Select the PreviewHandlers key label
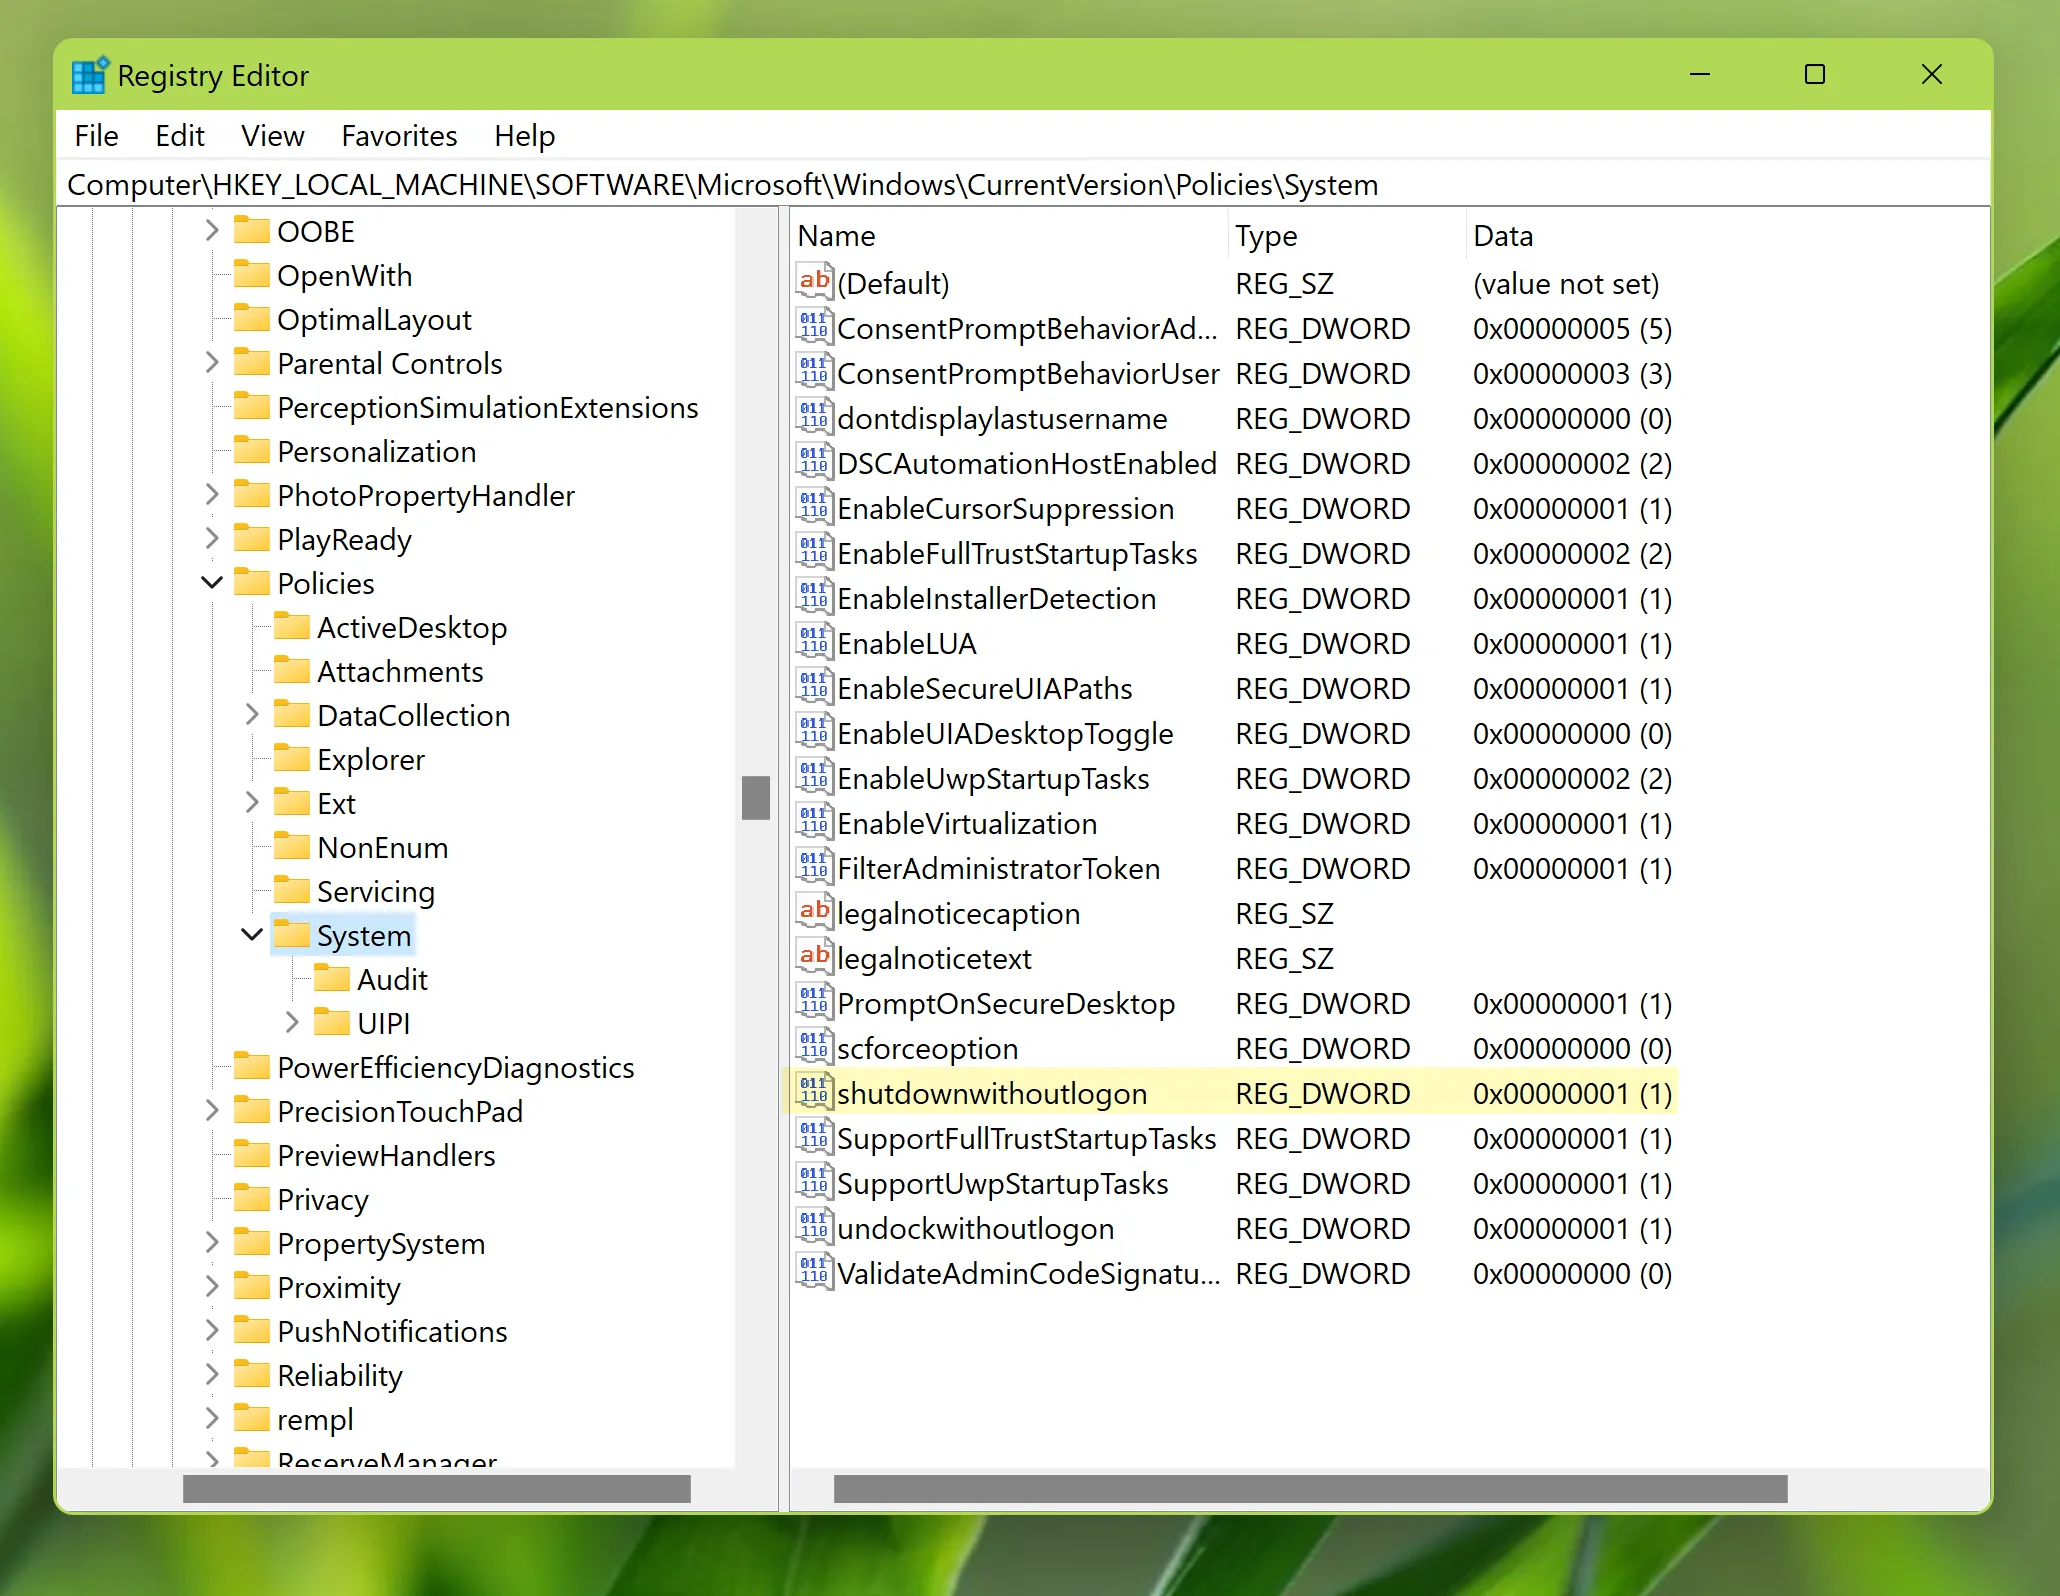Screen dimensions: 2060x1596 pos(386,1155)
